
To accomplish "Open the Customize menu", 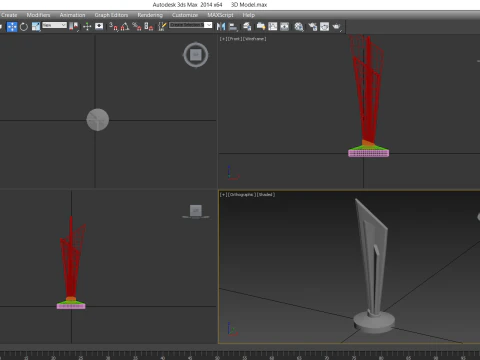I will click(x=185, y=15).
